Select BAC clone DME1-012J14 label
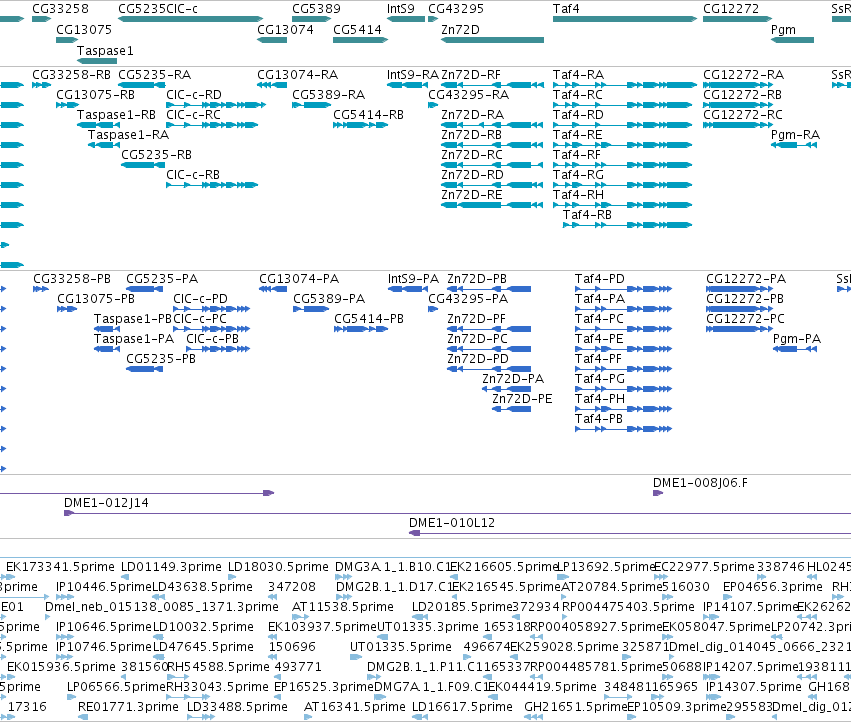The image size is (851, 722). click(x=106, y=503)
